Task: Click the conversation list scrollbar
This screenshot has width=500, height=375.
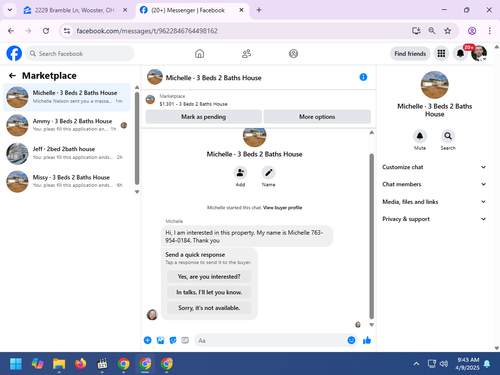Action: [137, 138]
